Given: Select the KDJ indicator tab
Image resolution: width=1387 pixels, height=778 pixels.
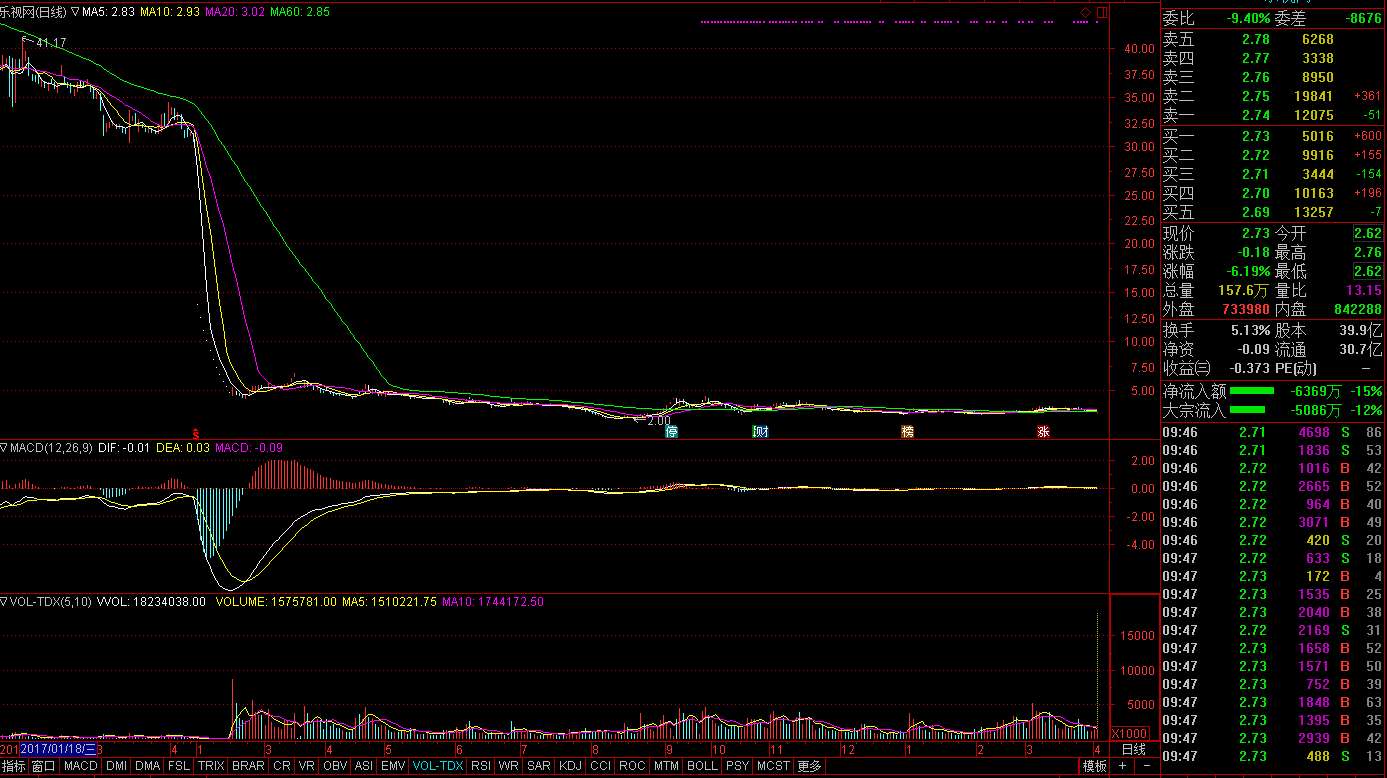Looking at the screenshot, I should [x=570, y=766].
